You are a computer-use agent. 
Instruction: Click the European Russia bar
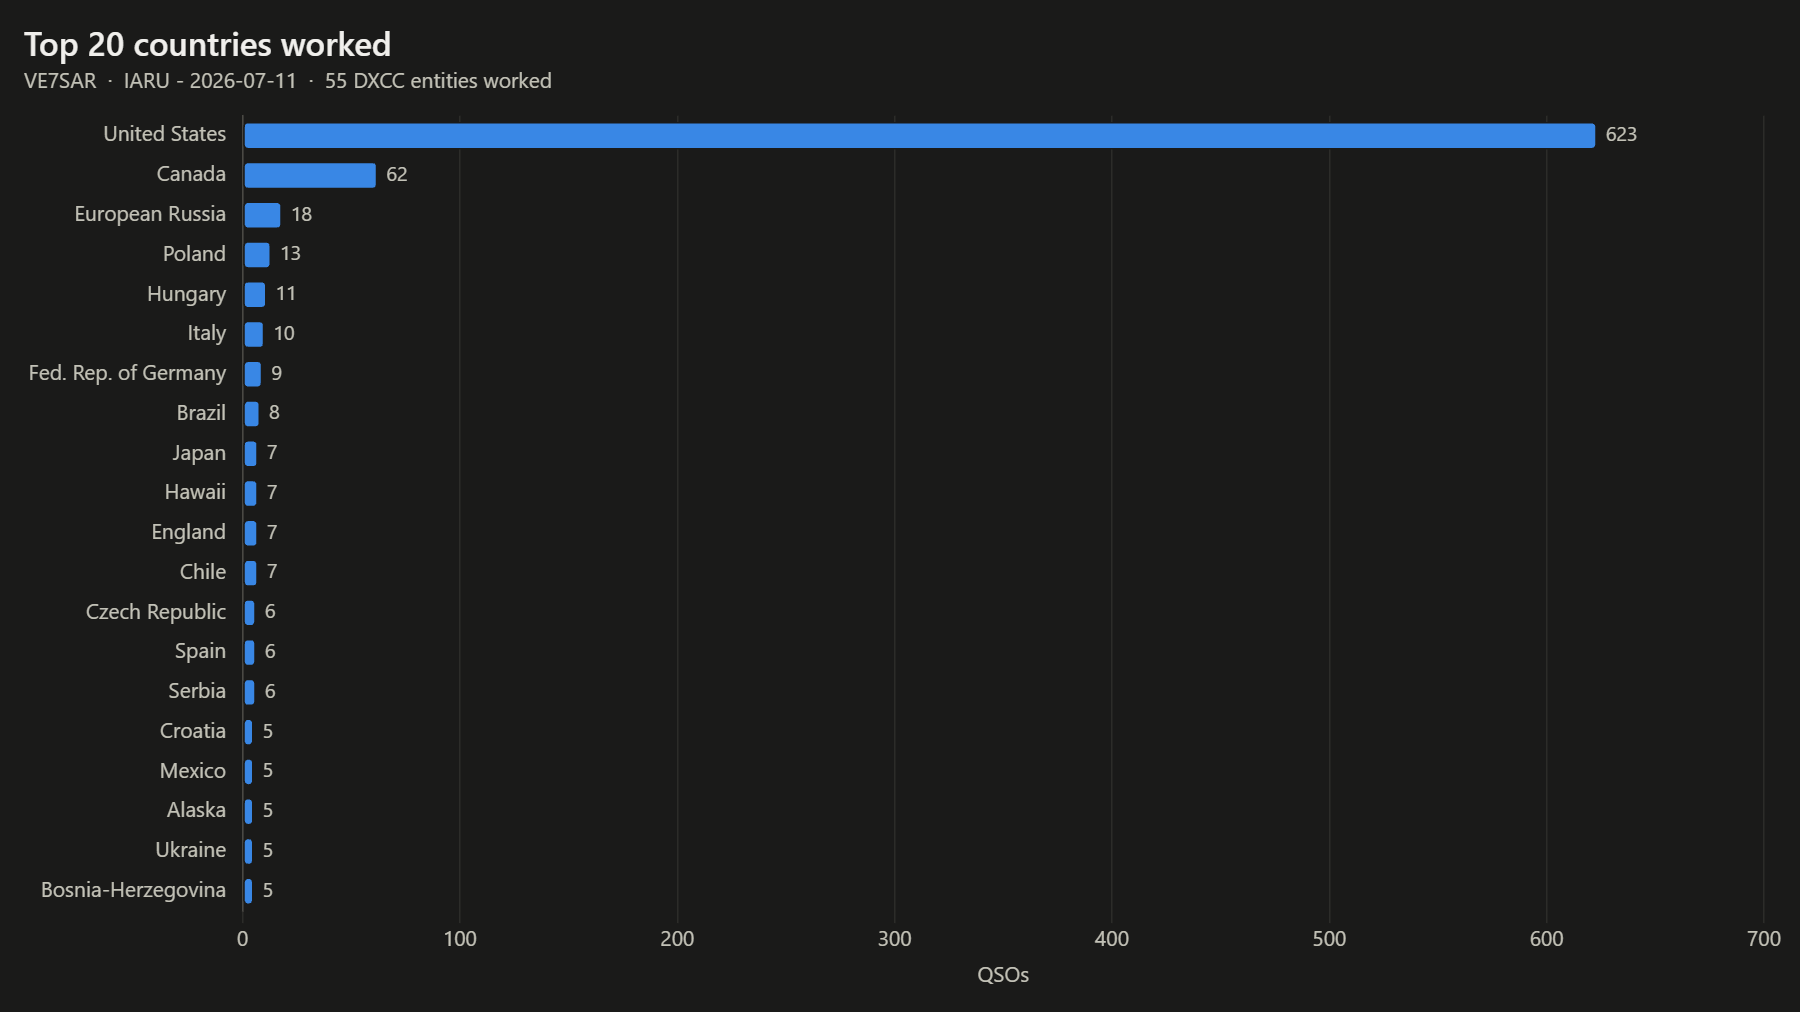[262, 215]
